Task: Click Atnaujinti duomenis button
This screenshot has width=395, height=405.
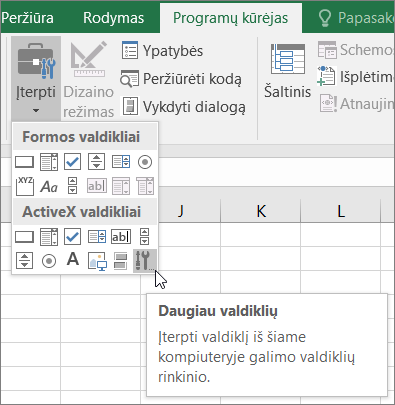Action: pos(357,104)
